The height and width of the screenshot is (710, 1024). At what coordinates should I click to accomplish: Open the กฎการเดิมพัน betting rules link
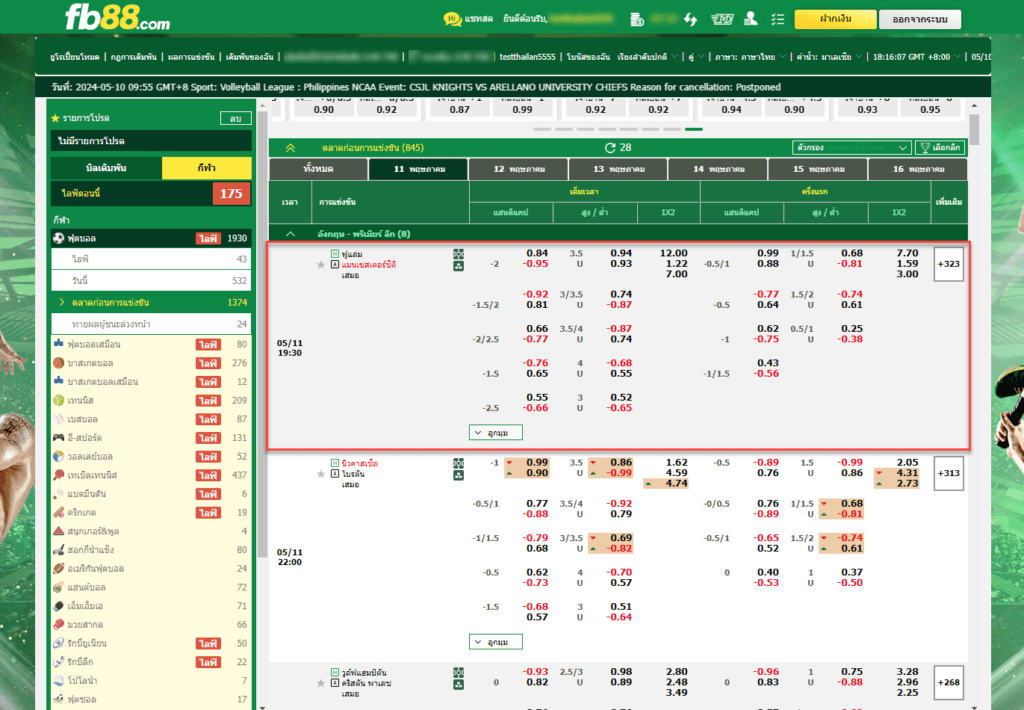click(x=134, y=57)
